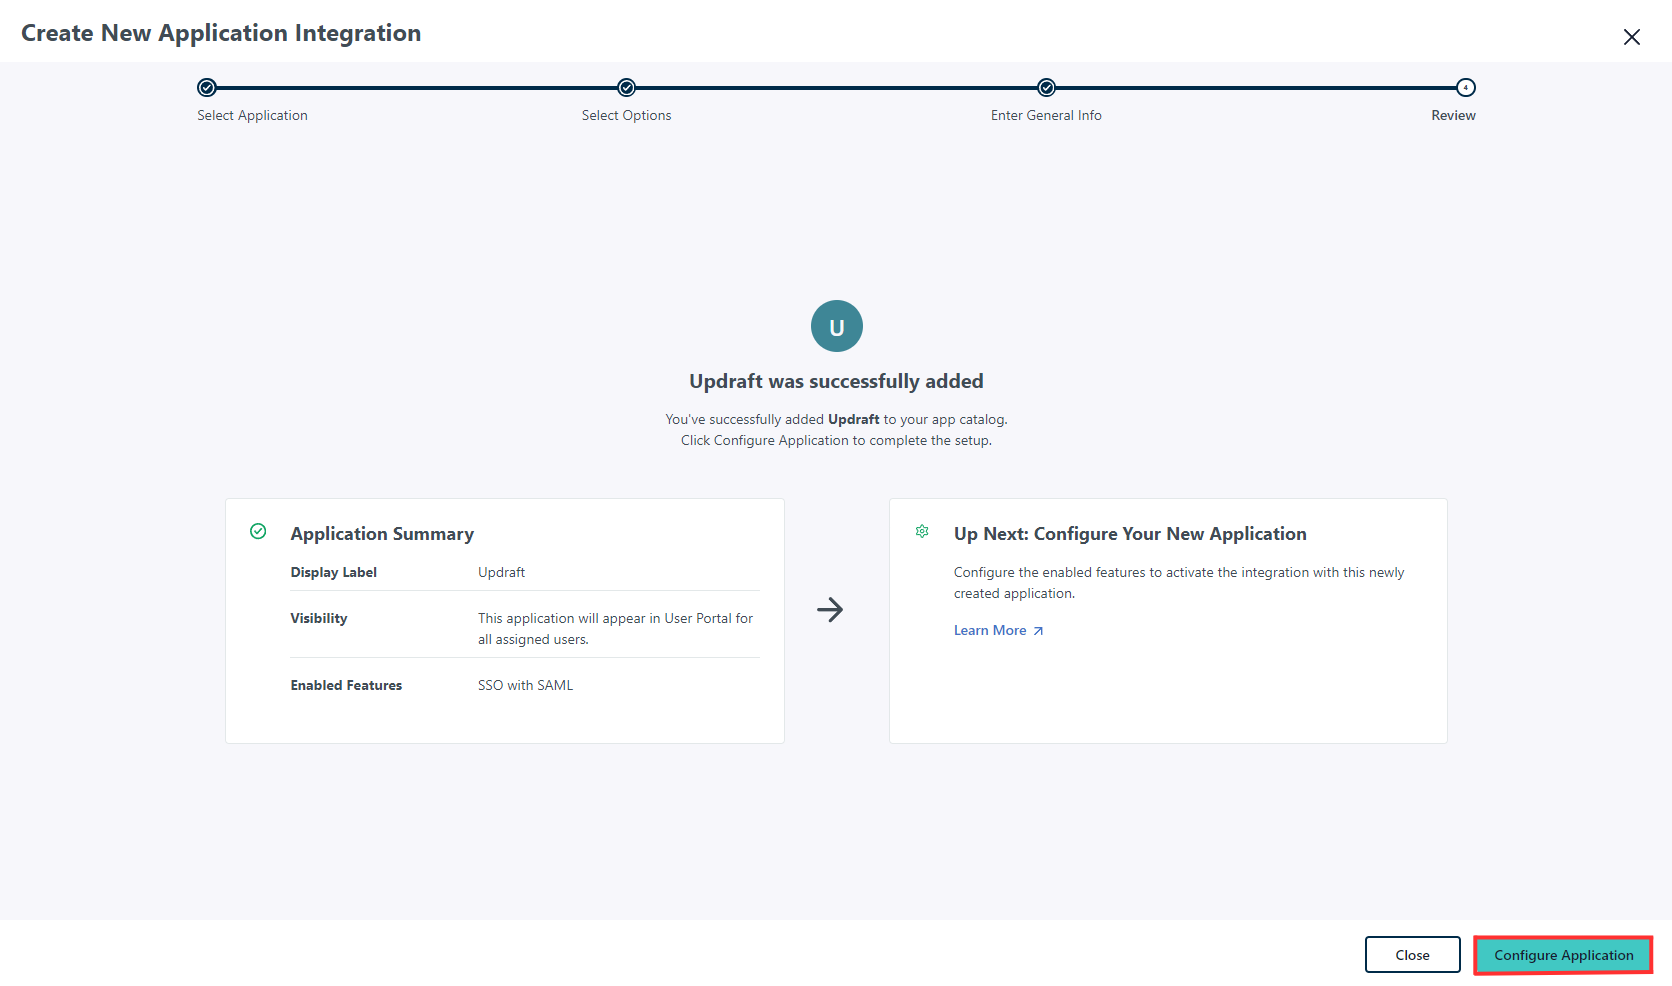Click the Enter General Info step circle
This screenshot has height=986, width=1672.
click(1046, 88)
